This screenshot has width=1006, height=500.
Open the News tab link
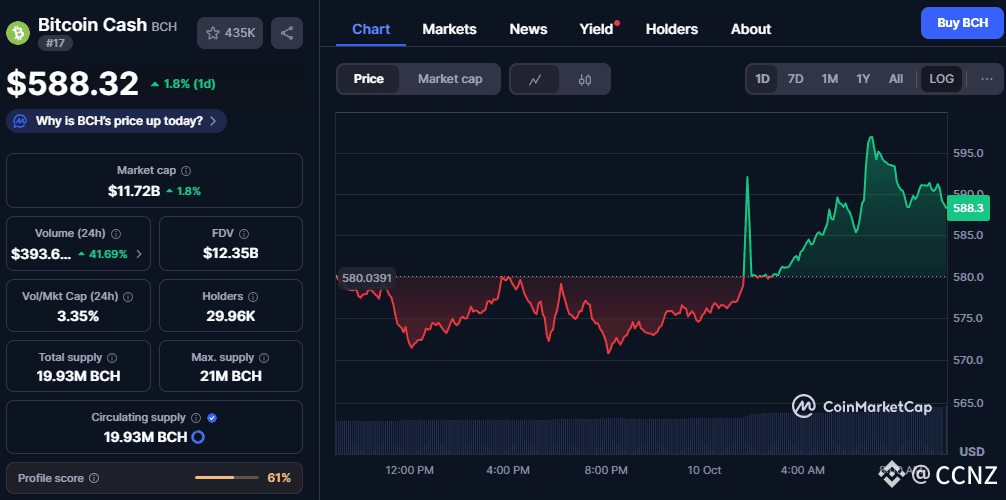pyautogui.click(x=528, y=29)
